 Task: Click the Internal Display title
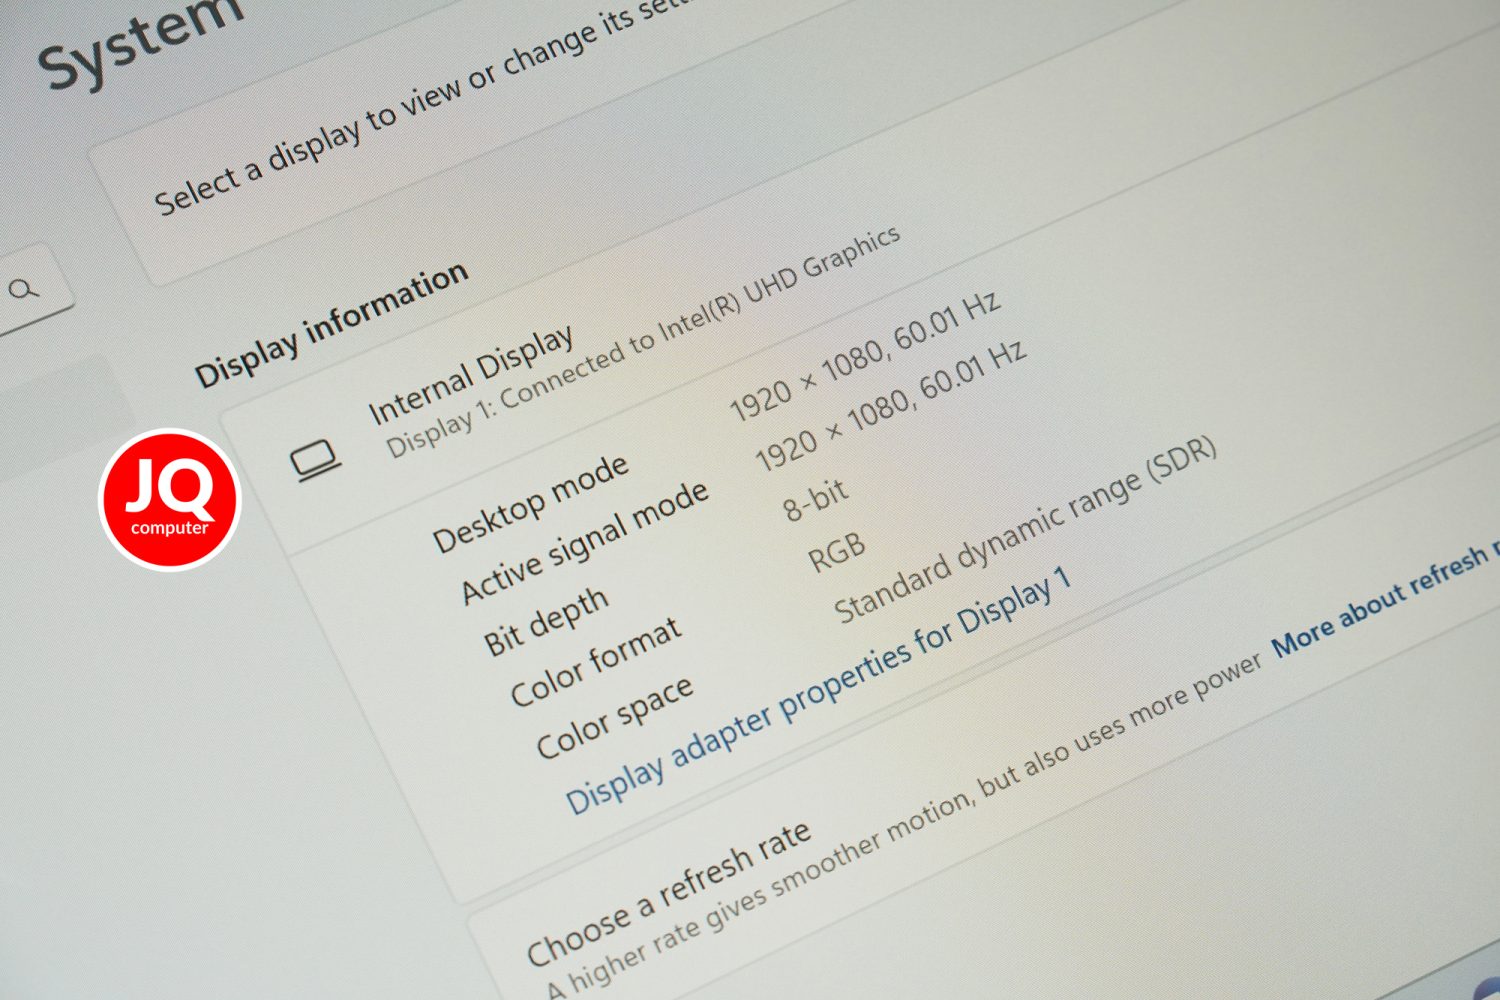click(x=470, y=375)
